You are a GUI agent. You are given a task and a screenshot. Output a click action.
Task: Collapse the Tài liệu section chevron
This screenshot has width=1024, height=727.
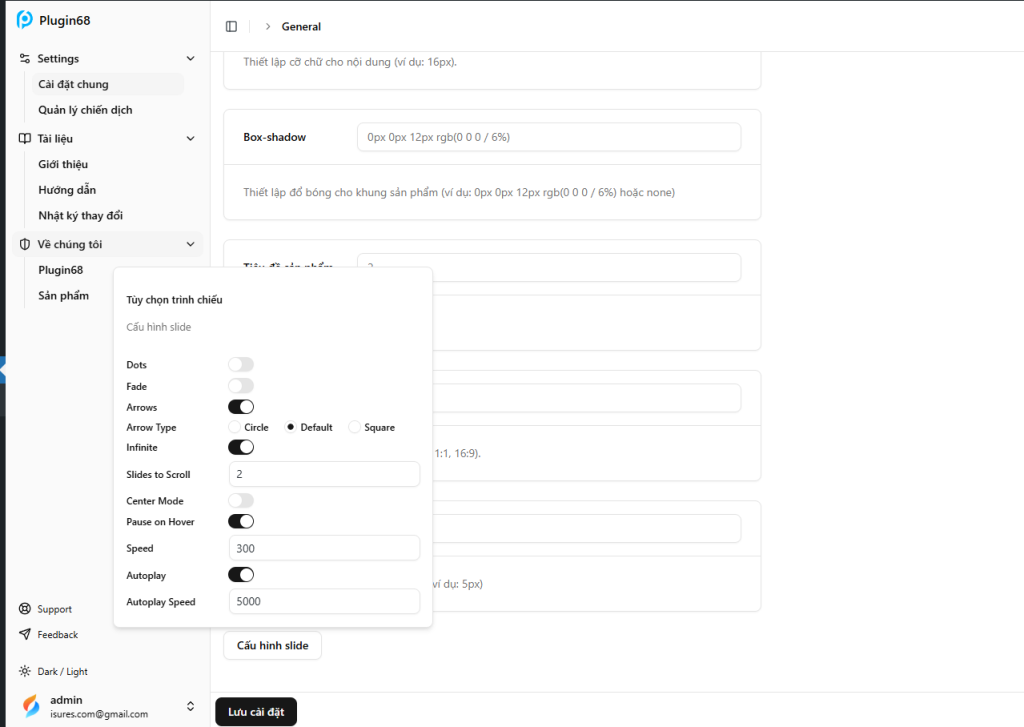(x=190, y=139)
